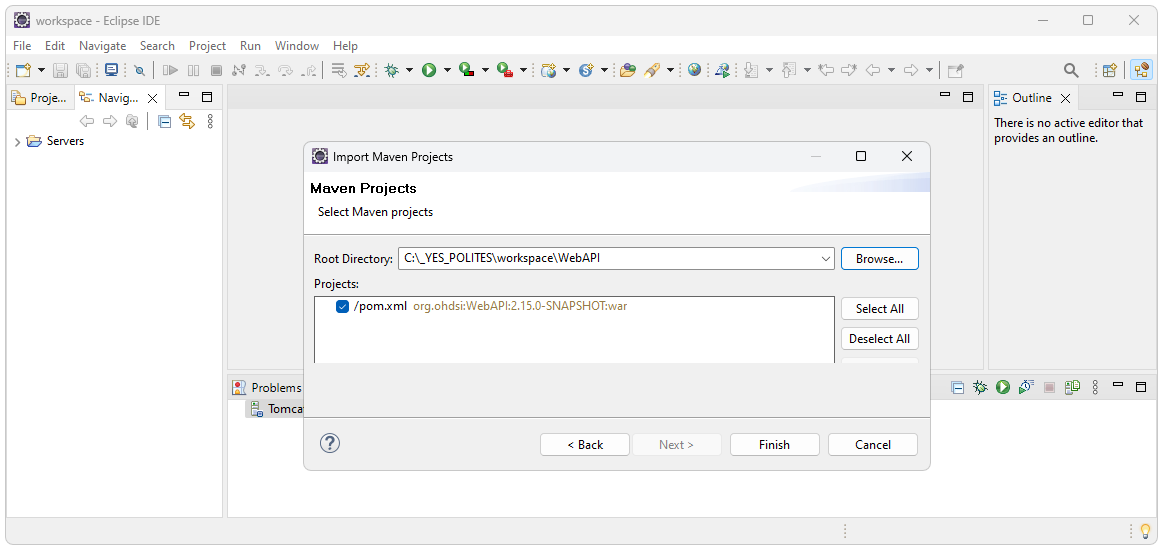1161x547 pixels.
Task: Start the server in debug mode
Action: pos(980,386)
